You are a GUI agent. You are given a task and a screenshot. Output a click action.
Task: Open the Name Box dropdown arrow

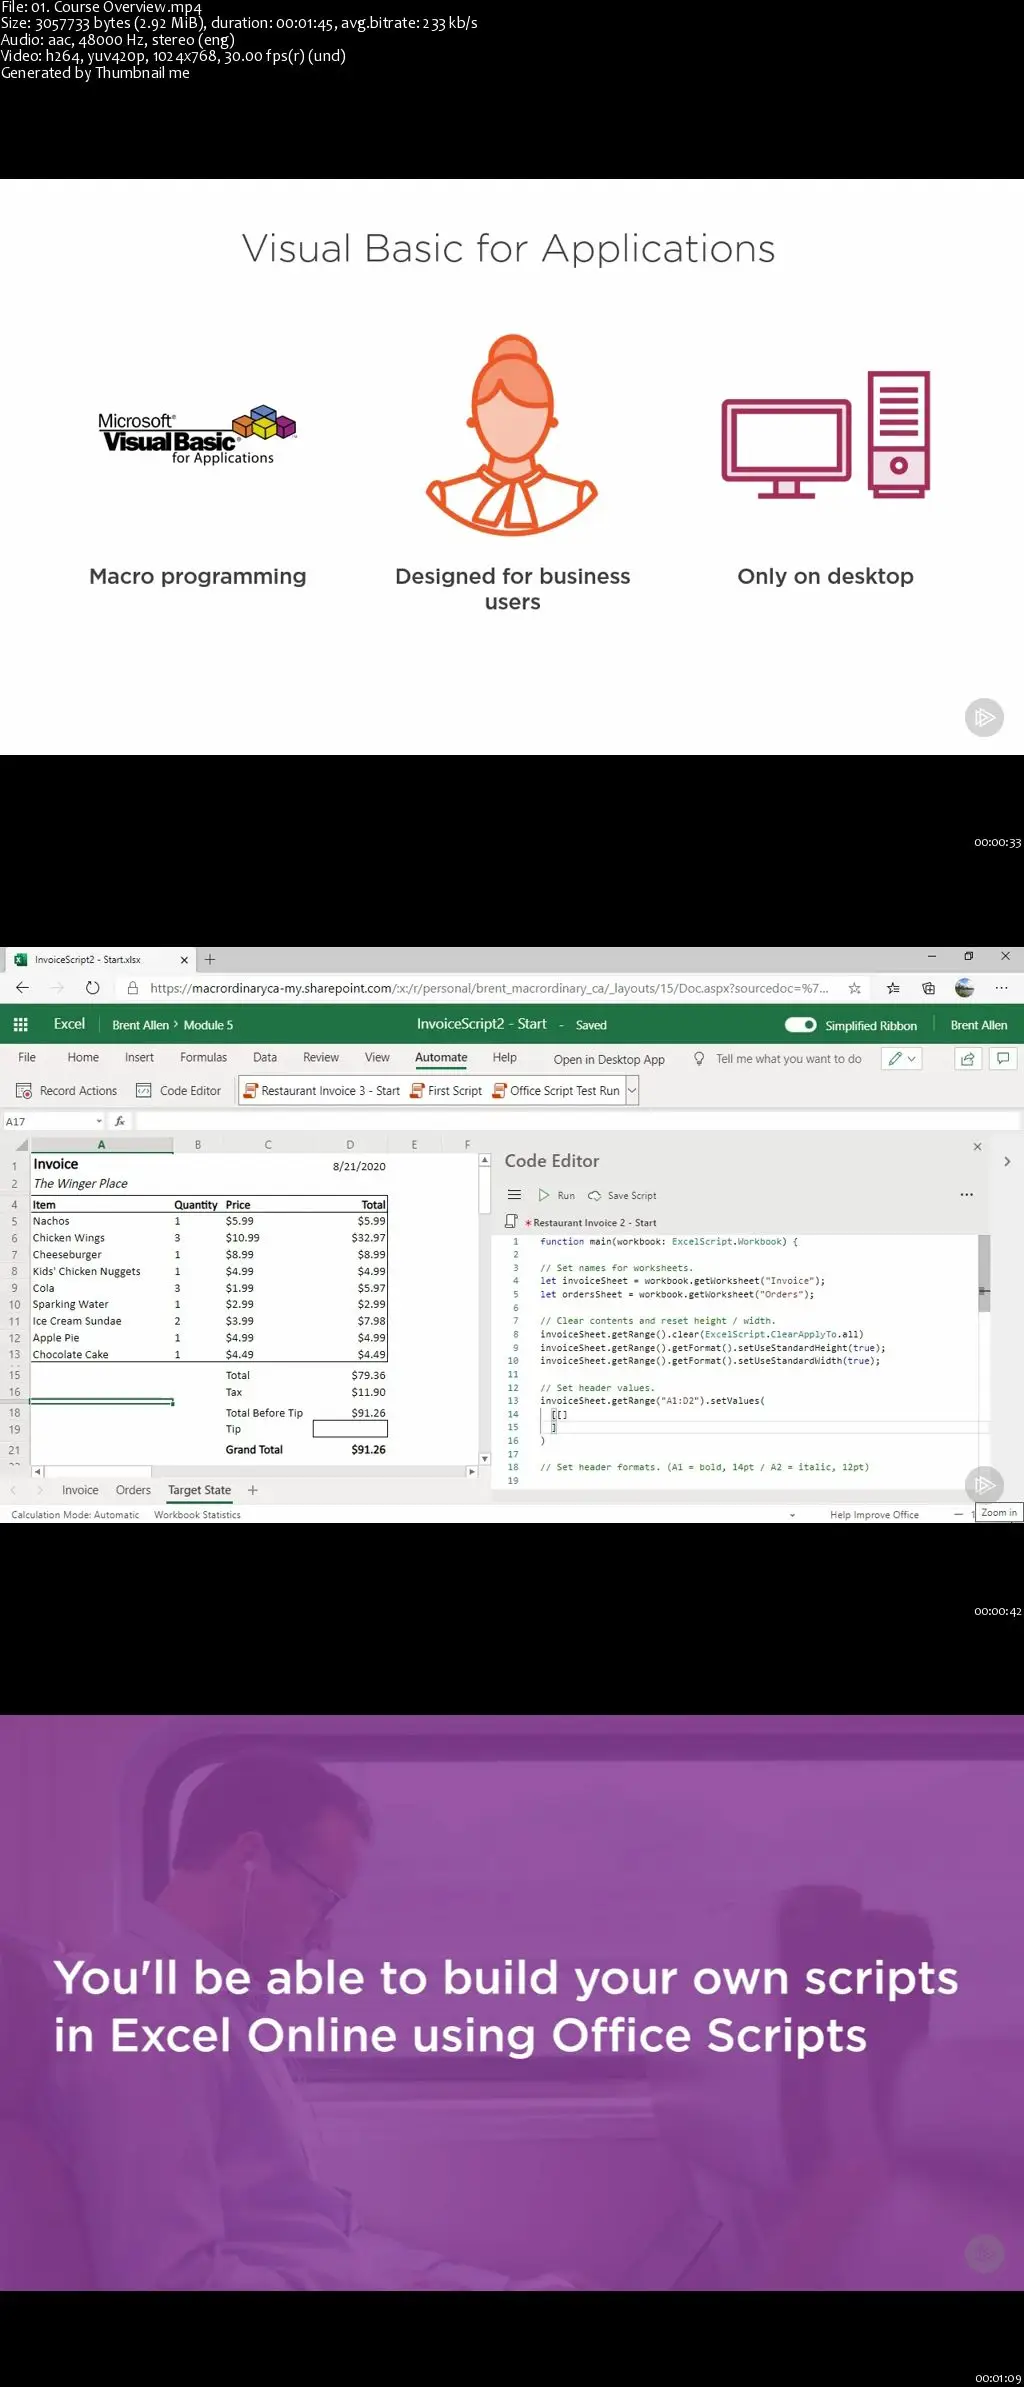point(99,1122)
